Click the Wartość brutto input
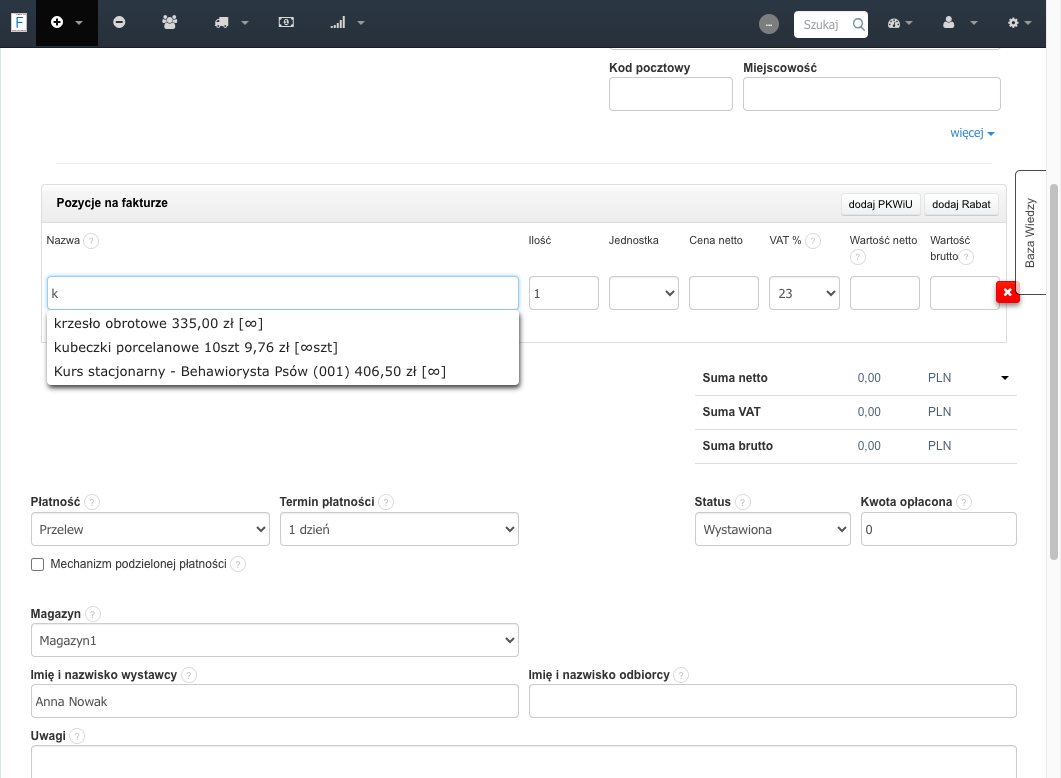The image size is (1061, 778). point(963,293)
